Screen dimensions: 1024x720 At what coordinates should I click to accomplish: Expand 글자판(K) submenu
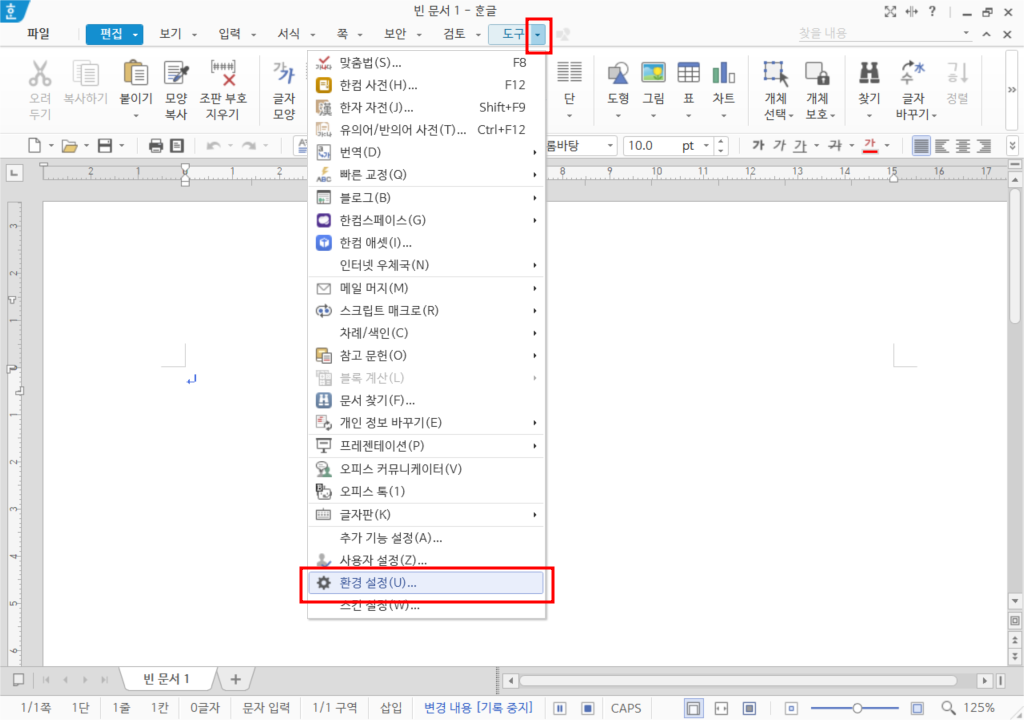click(426, 515)
